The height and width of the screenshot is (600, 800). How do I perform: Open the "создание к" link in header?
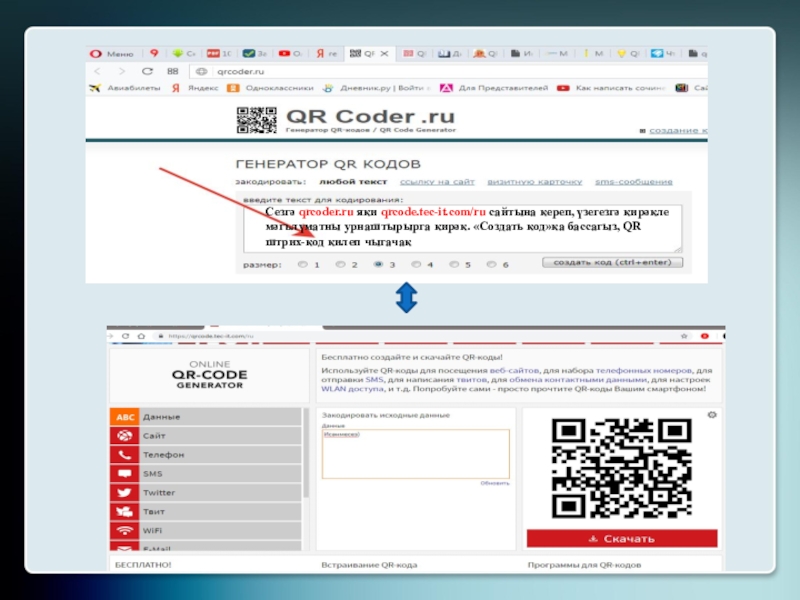678,131
